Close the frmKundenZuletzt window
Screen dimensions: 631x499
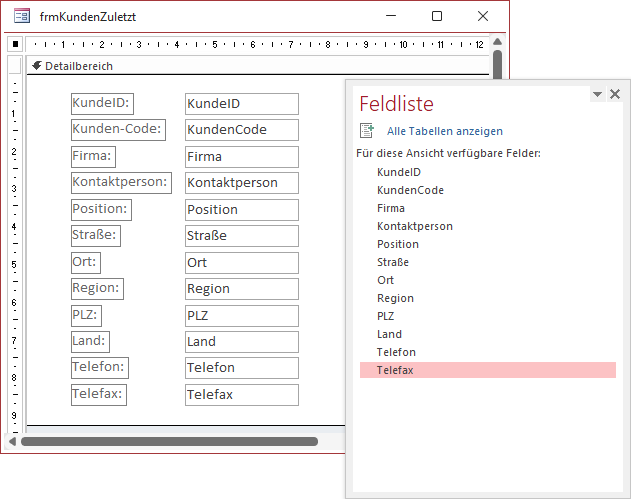(x=483, y=16)
